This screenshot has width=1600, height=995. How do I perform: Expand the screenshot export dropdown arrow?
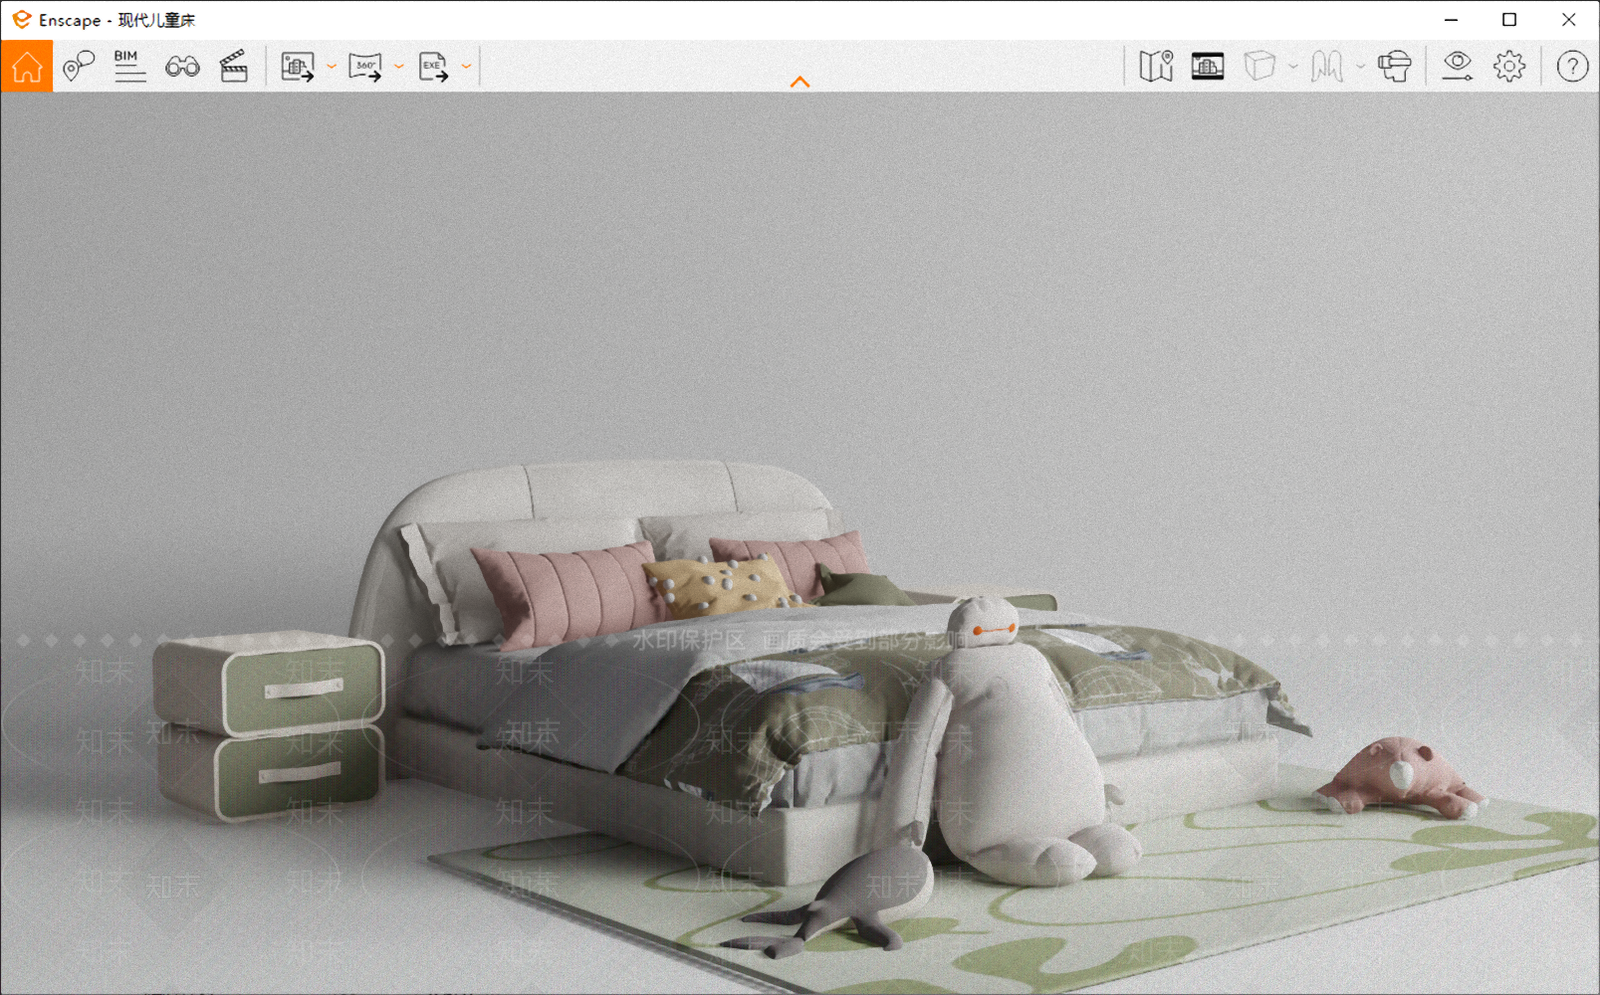pos(331,67)
